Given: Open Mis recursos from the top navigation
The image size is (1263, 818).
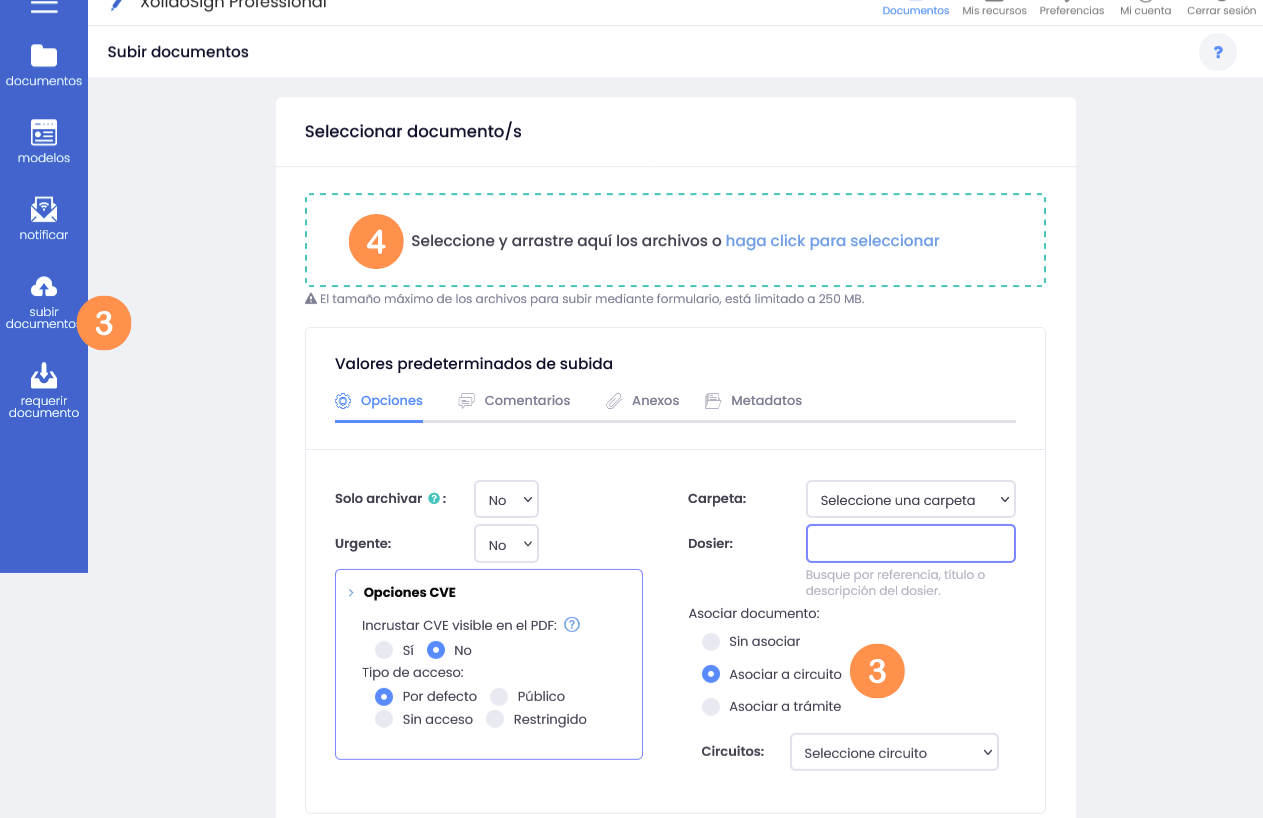Looking at the screenshot, I should coord(994,10).
